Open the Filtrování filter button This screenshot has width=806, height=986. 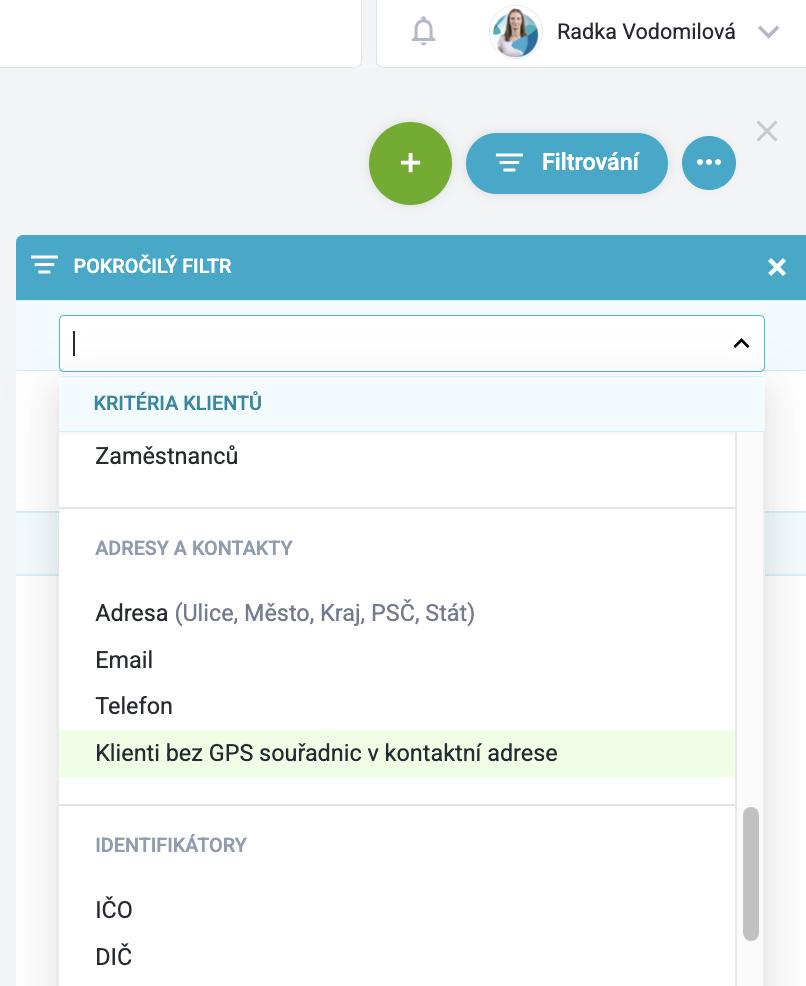point(566,163)
